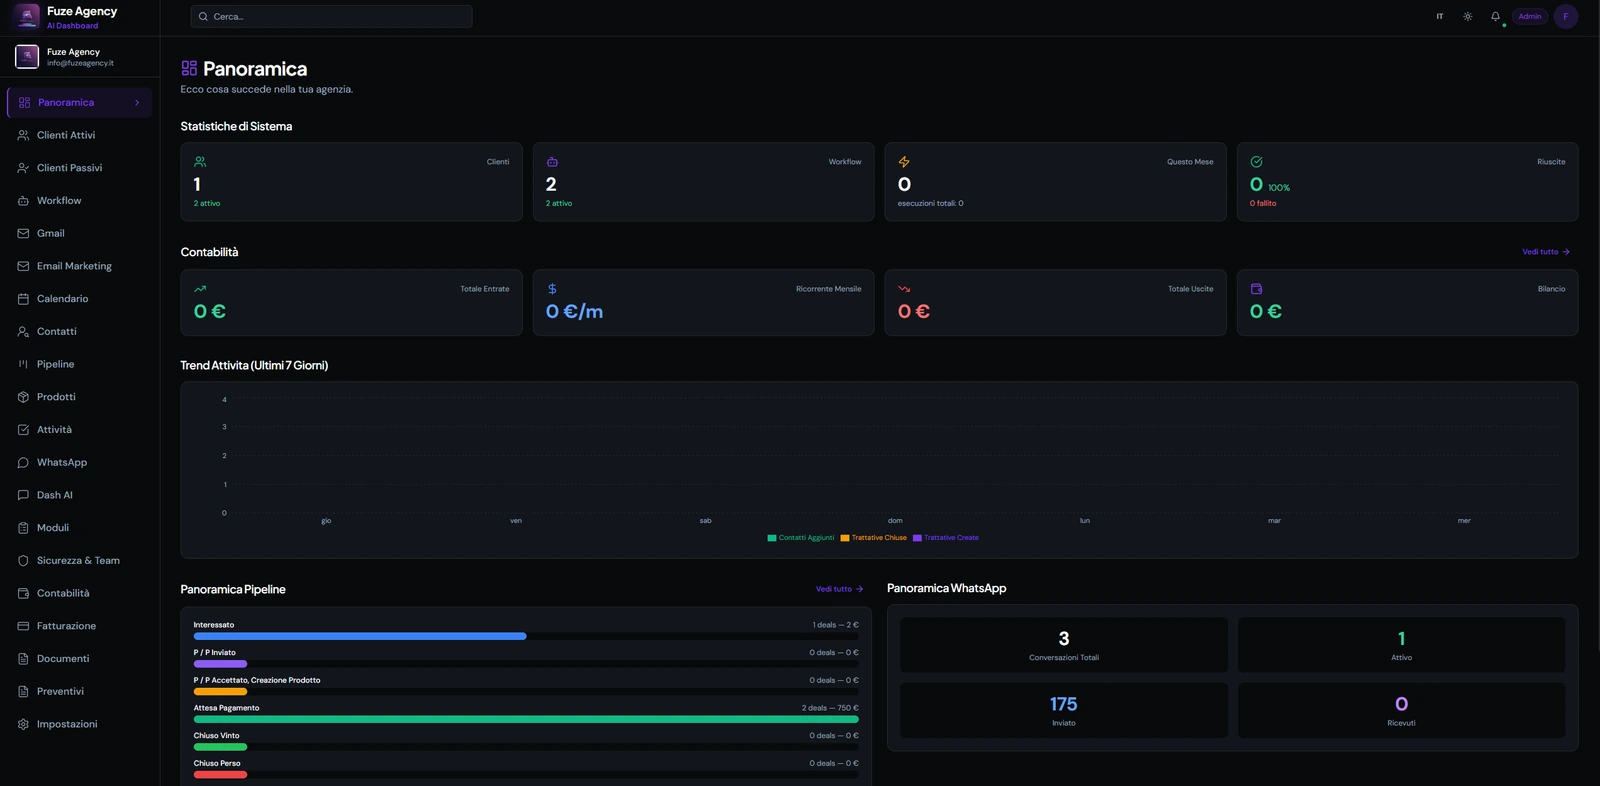This screenshot has height=786, width=1600.
Task: Expand the Panoramica sidebar chevron
Action: click(x=137, y=103)
